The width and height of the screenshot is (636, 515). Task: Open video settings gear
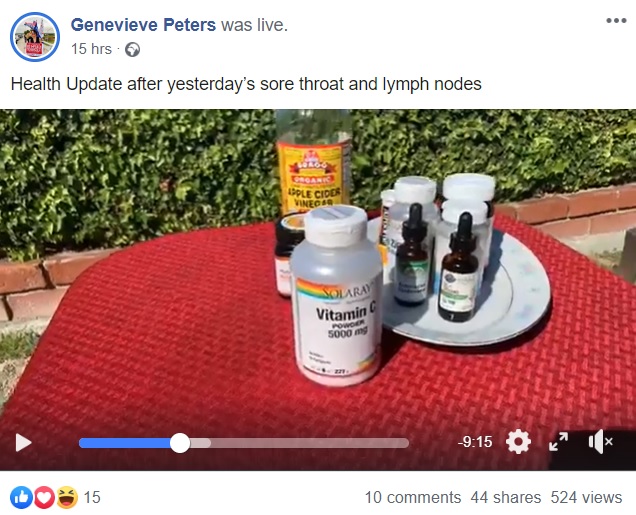(518, 442)
